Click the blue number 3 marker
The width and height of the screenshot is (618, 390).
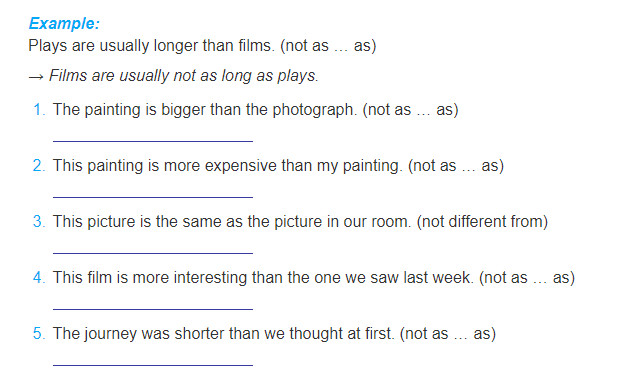coord(39,221)
